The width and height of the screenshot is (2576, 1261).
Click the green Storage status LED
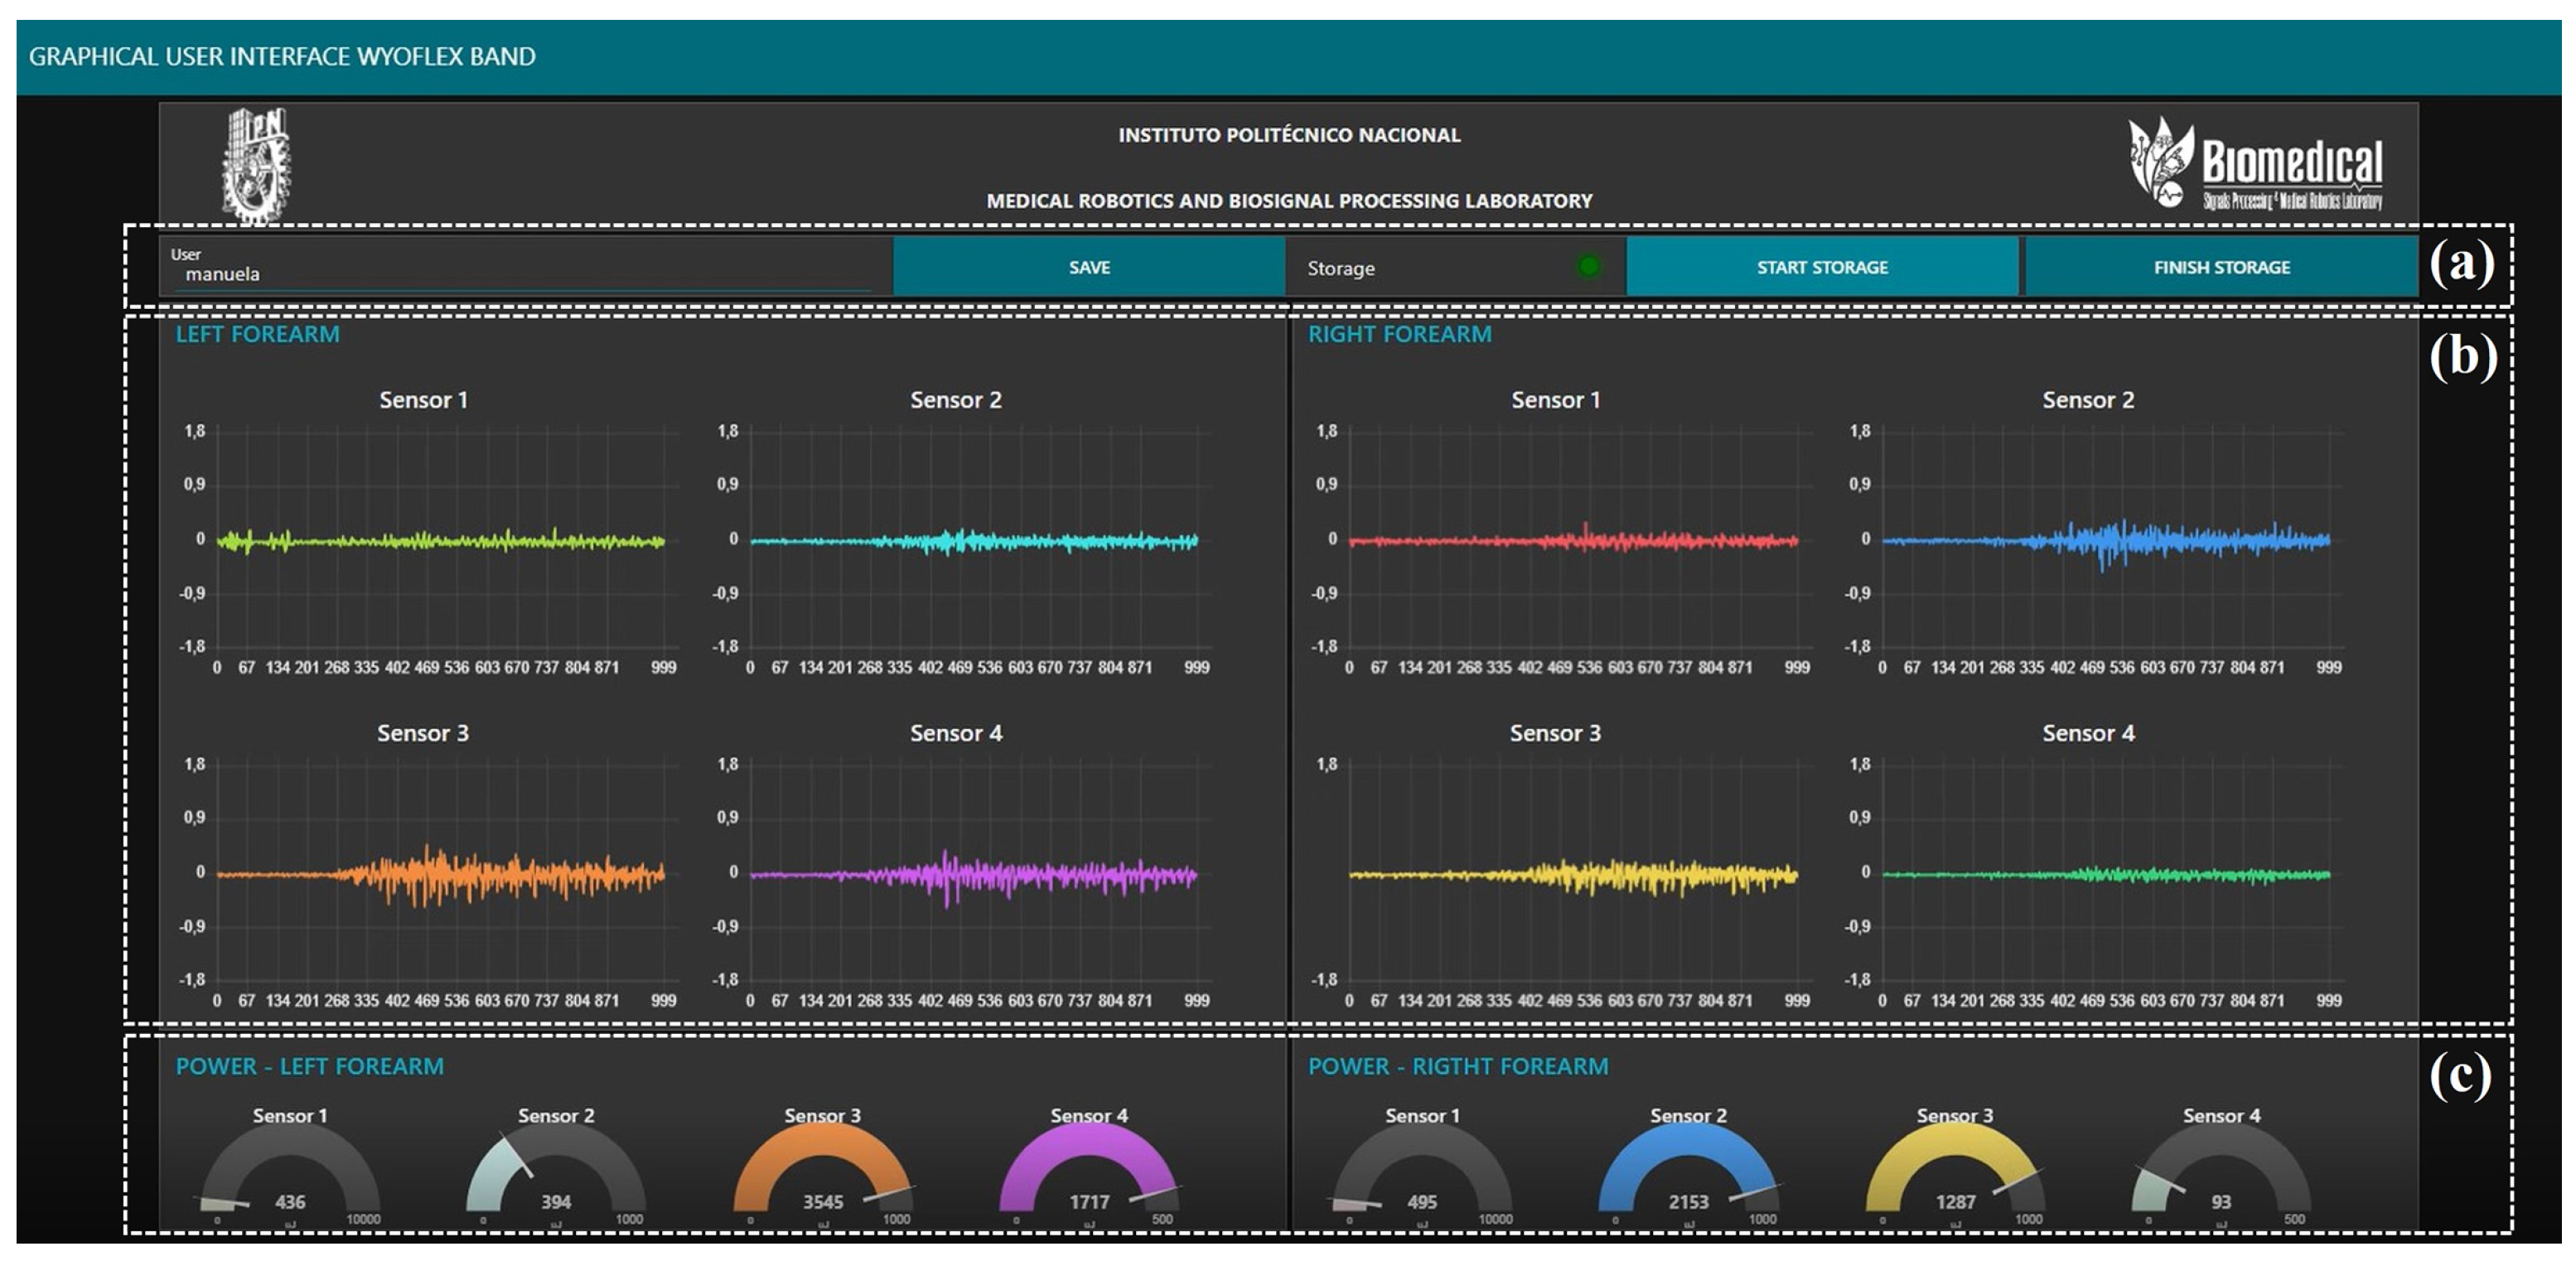point(1588,266)
